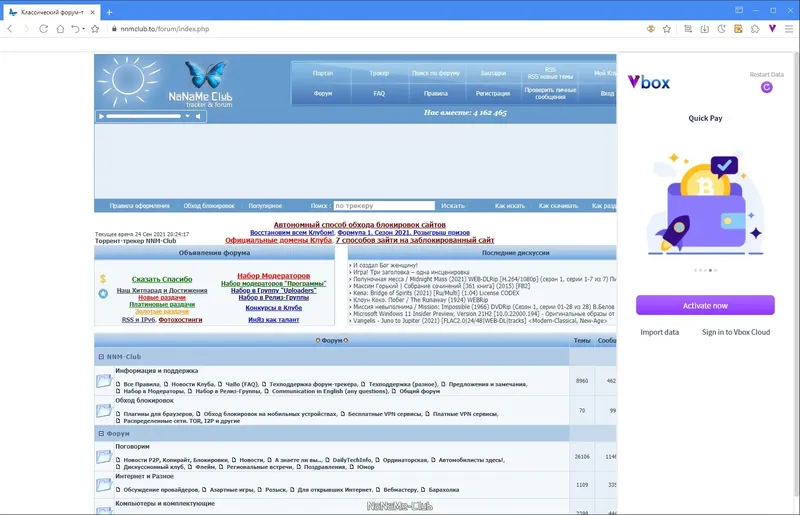Click the padlock site security icon

[114, 29]
